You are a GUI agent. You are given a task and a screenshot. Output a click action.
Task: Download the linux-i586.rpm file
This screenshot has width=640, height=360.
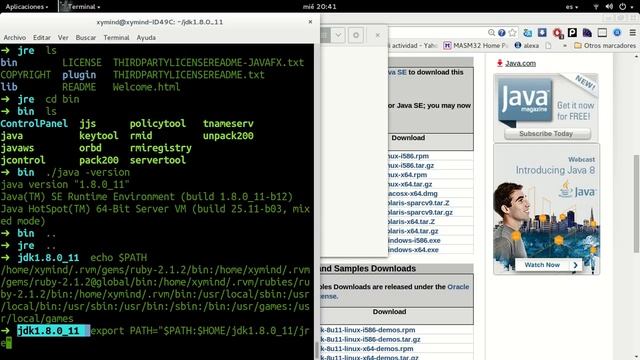click(x=409, y=156)
